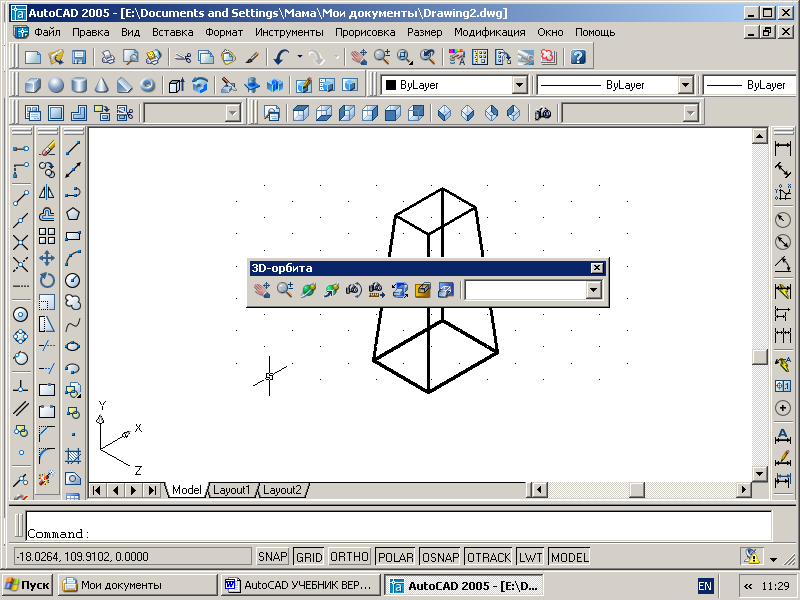
Task: Click the Help question mark icon
Action: [578, 57]
